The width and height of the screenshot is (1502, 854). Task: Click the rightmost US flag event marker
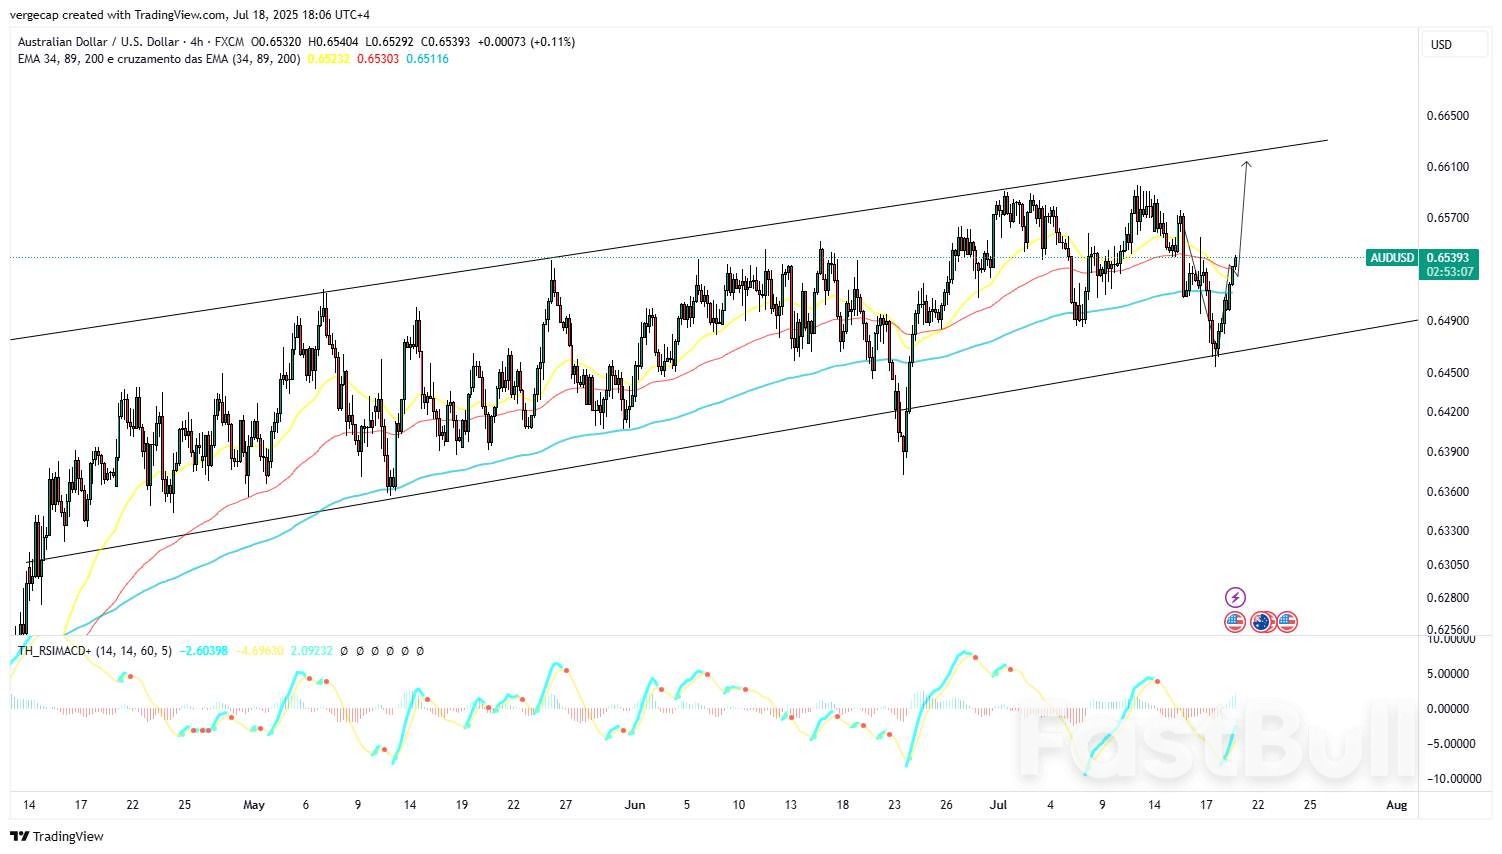1287,622
